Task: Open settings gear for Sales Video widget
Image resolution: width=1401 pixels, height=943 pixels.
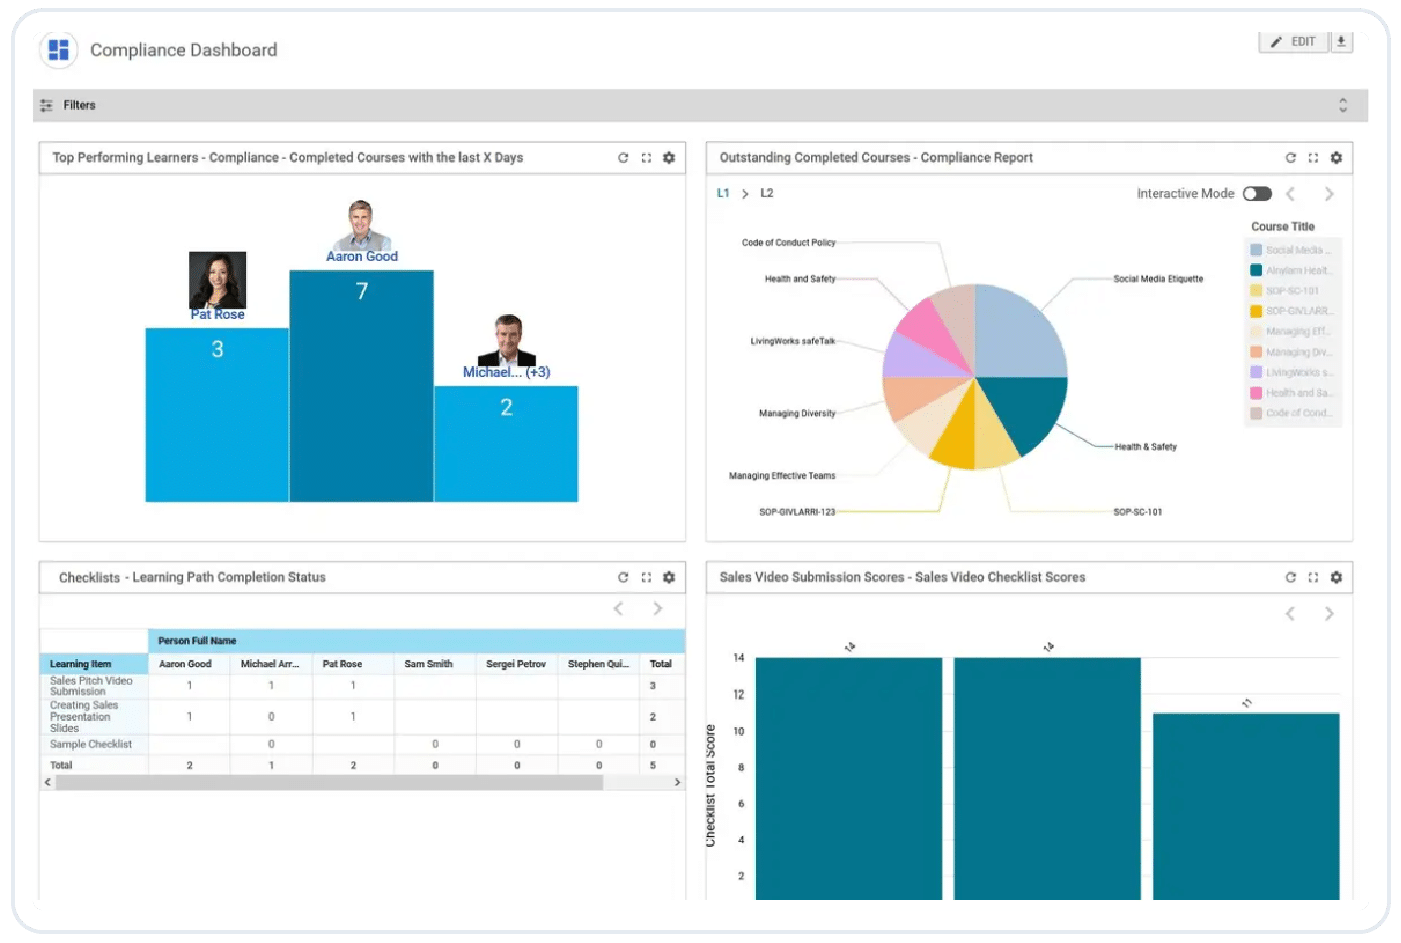Action: point(1336,578)
